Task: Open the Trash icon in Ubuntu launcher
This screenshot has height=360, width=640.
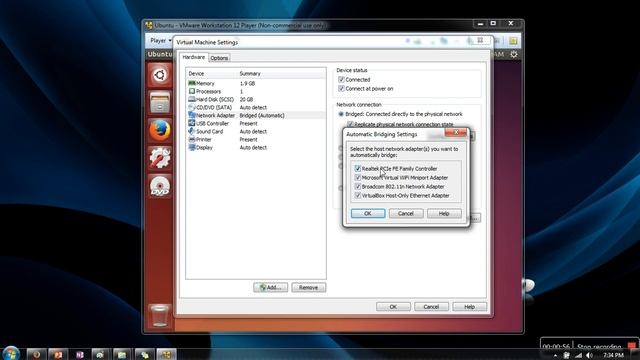Action: point(160,316)
